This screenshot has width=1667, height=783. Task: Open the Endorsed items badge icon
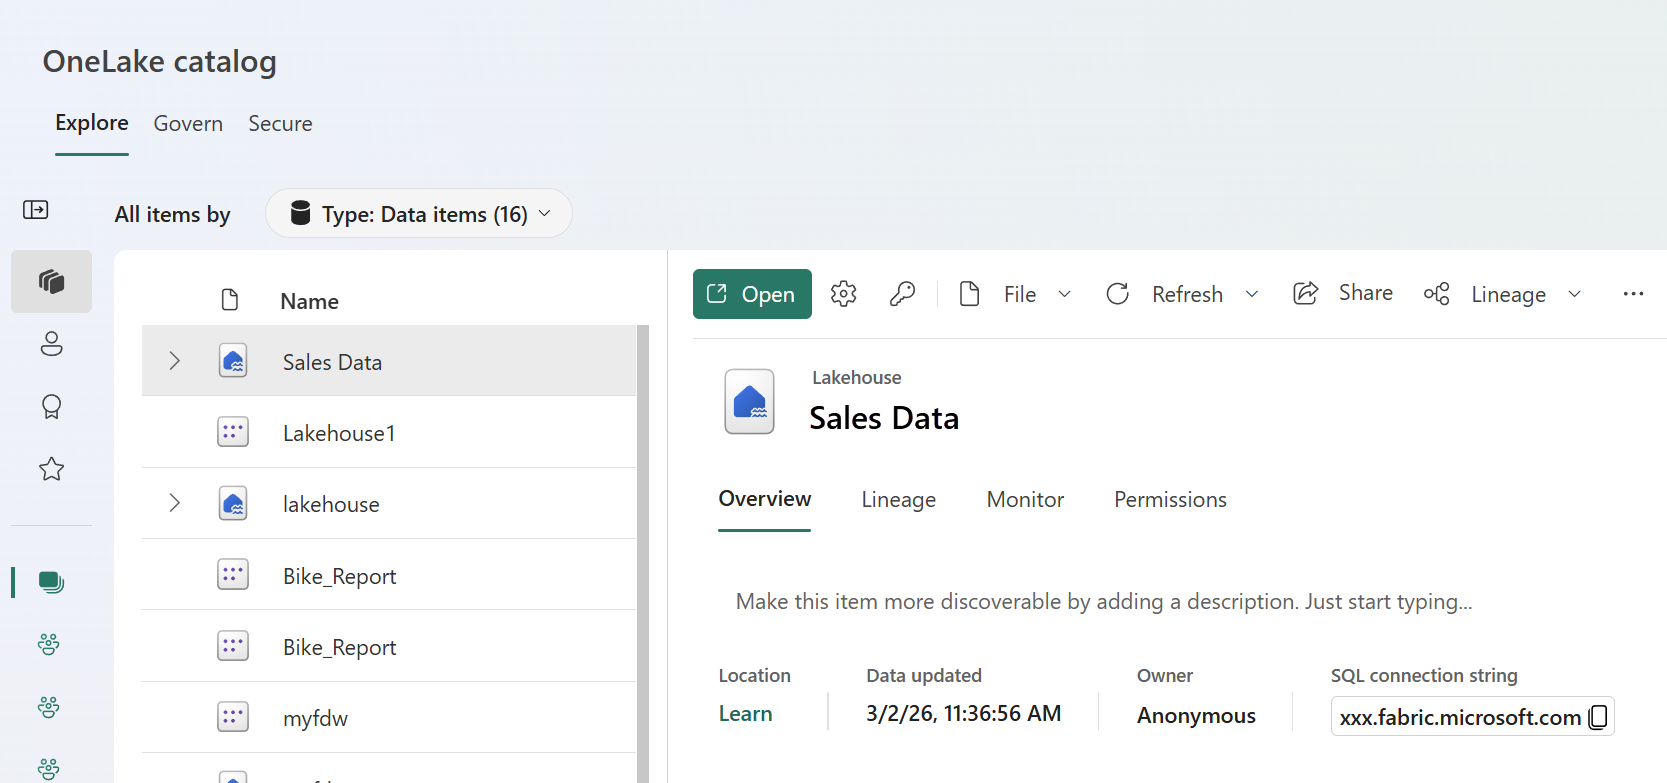click(x=52, y=407)
